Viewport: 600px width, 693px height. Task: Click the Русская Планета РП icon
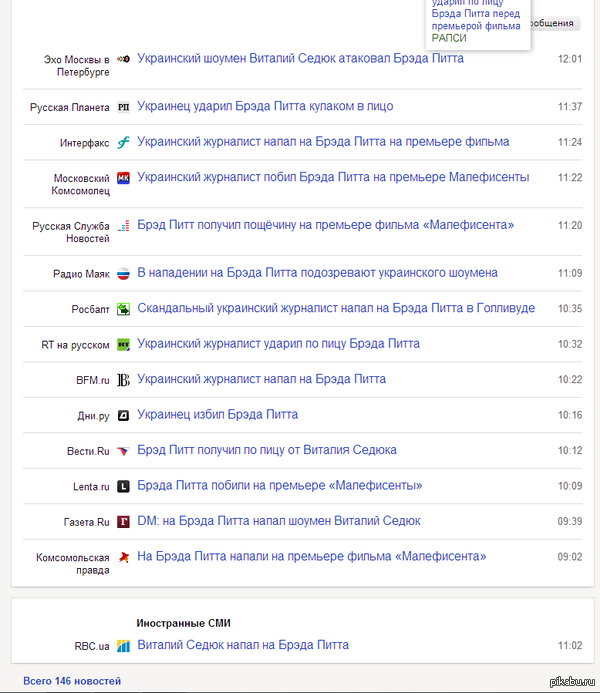pyautogui.click(x=124, y=106)
